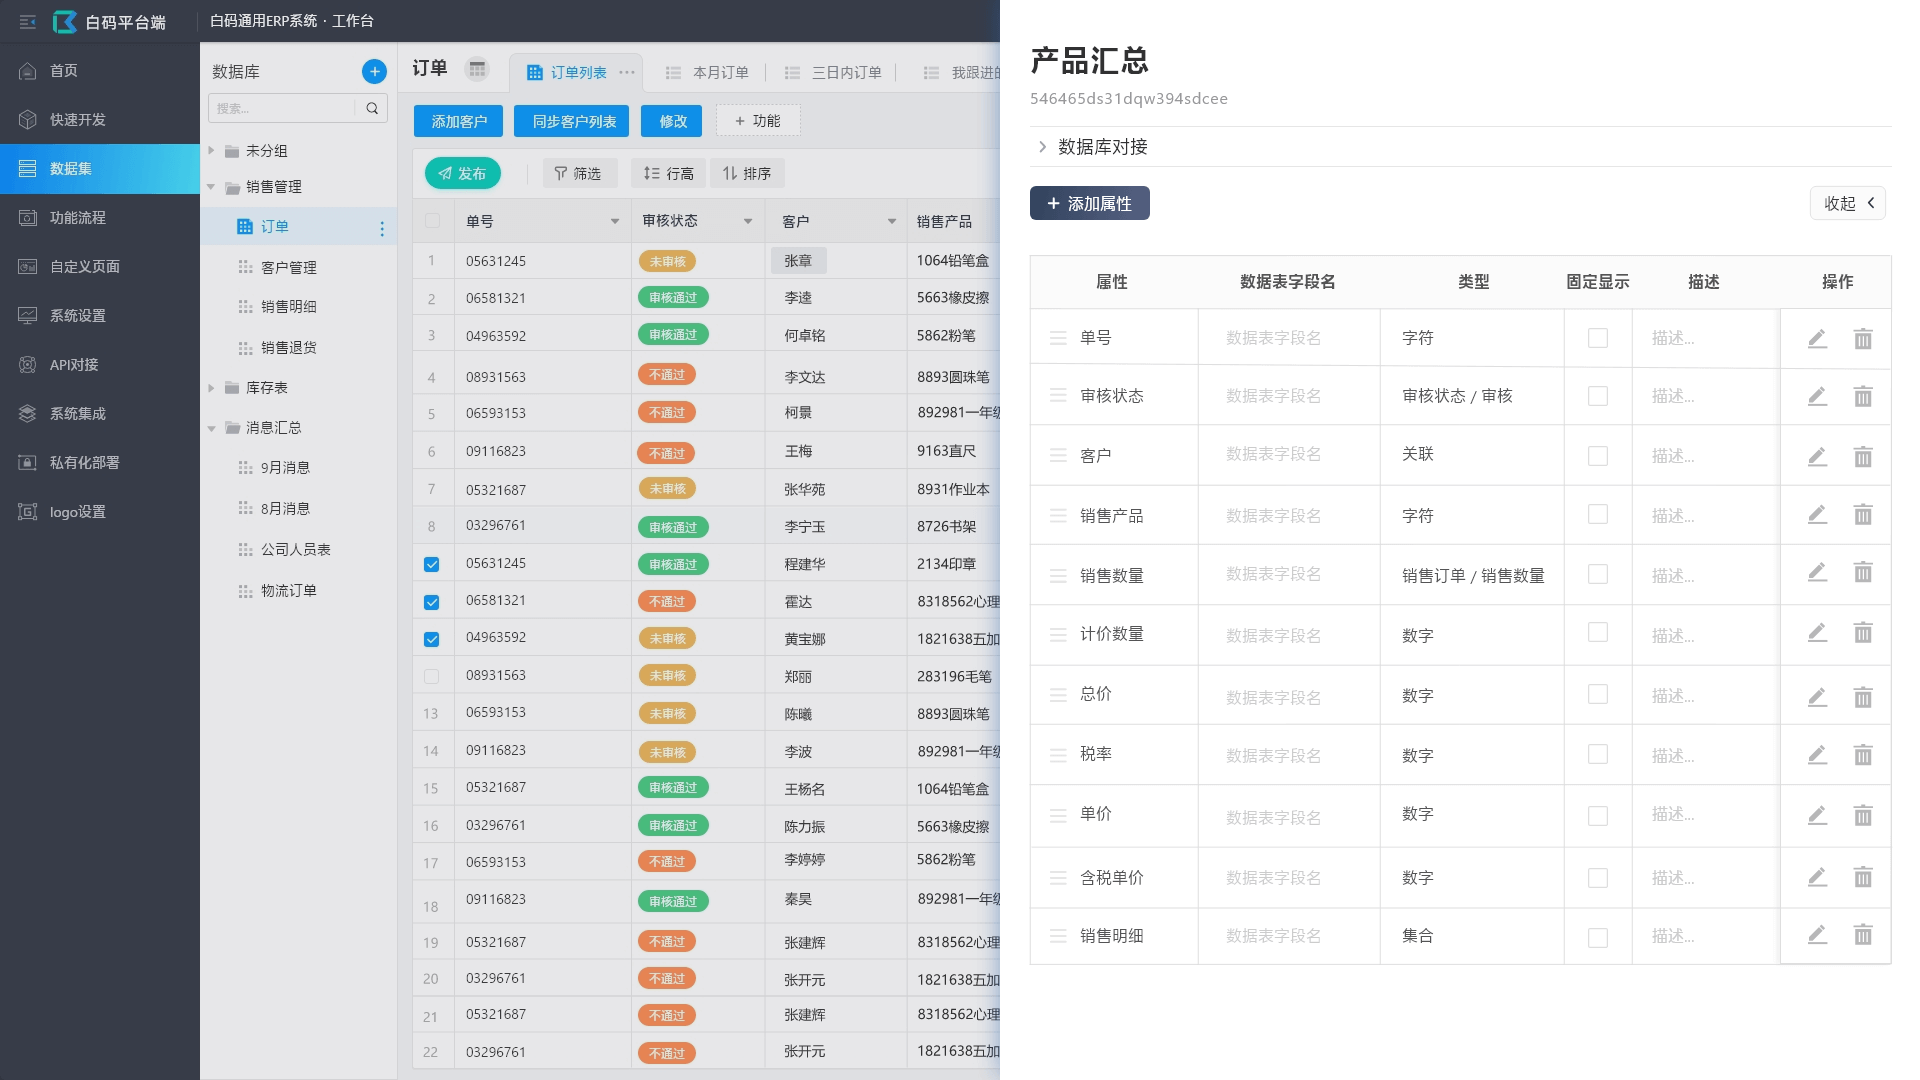Click the delete trash icon for 总价
1920x1080 pixels.
(x=1863, y=696)
